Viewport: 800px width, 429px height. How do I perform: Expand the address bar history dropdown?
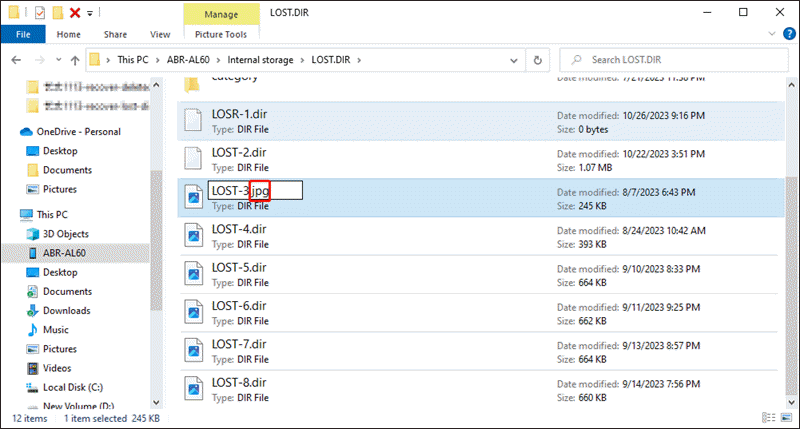point(514,60)
